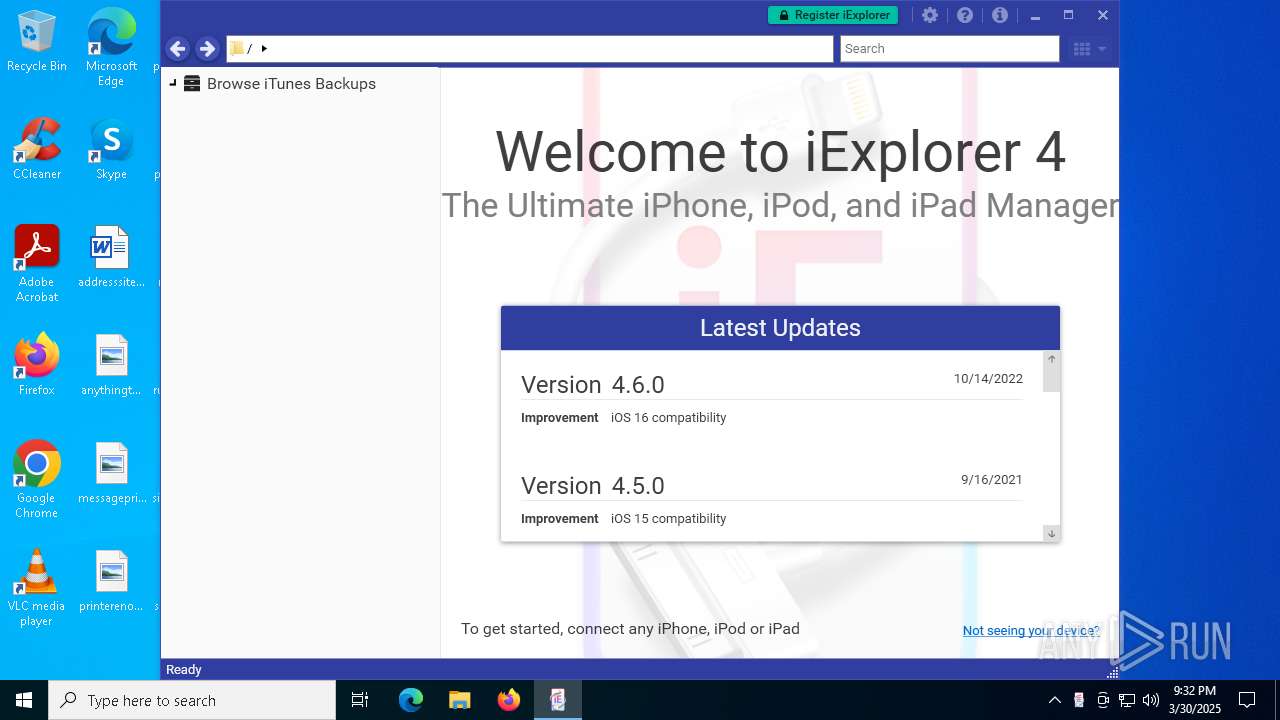Select the iExplorer taskbar button
The image size is (1280, 720).
pyautogui.click(x=558, y=700)
